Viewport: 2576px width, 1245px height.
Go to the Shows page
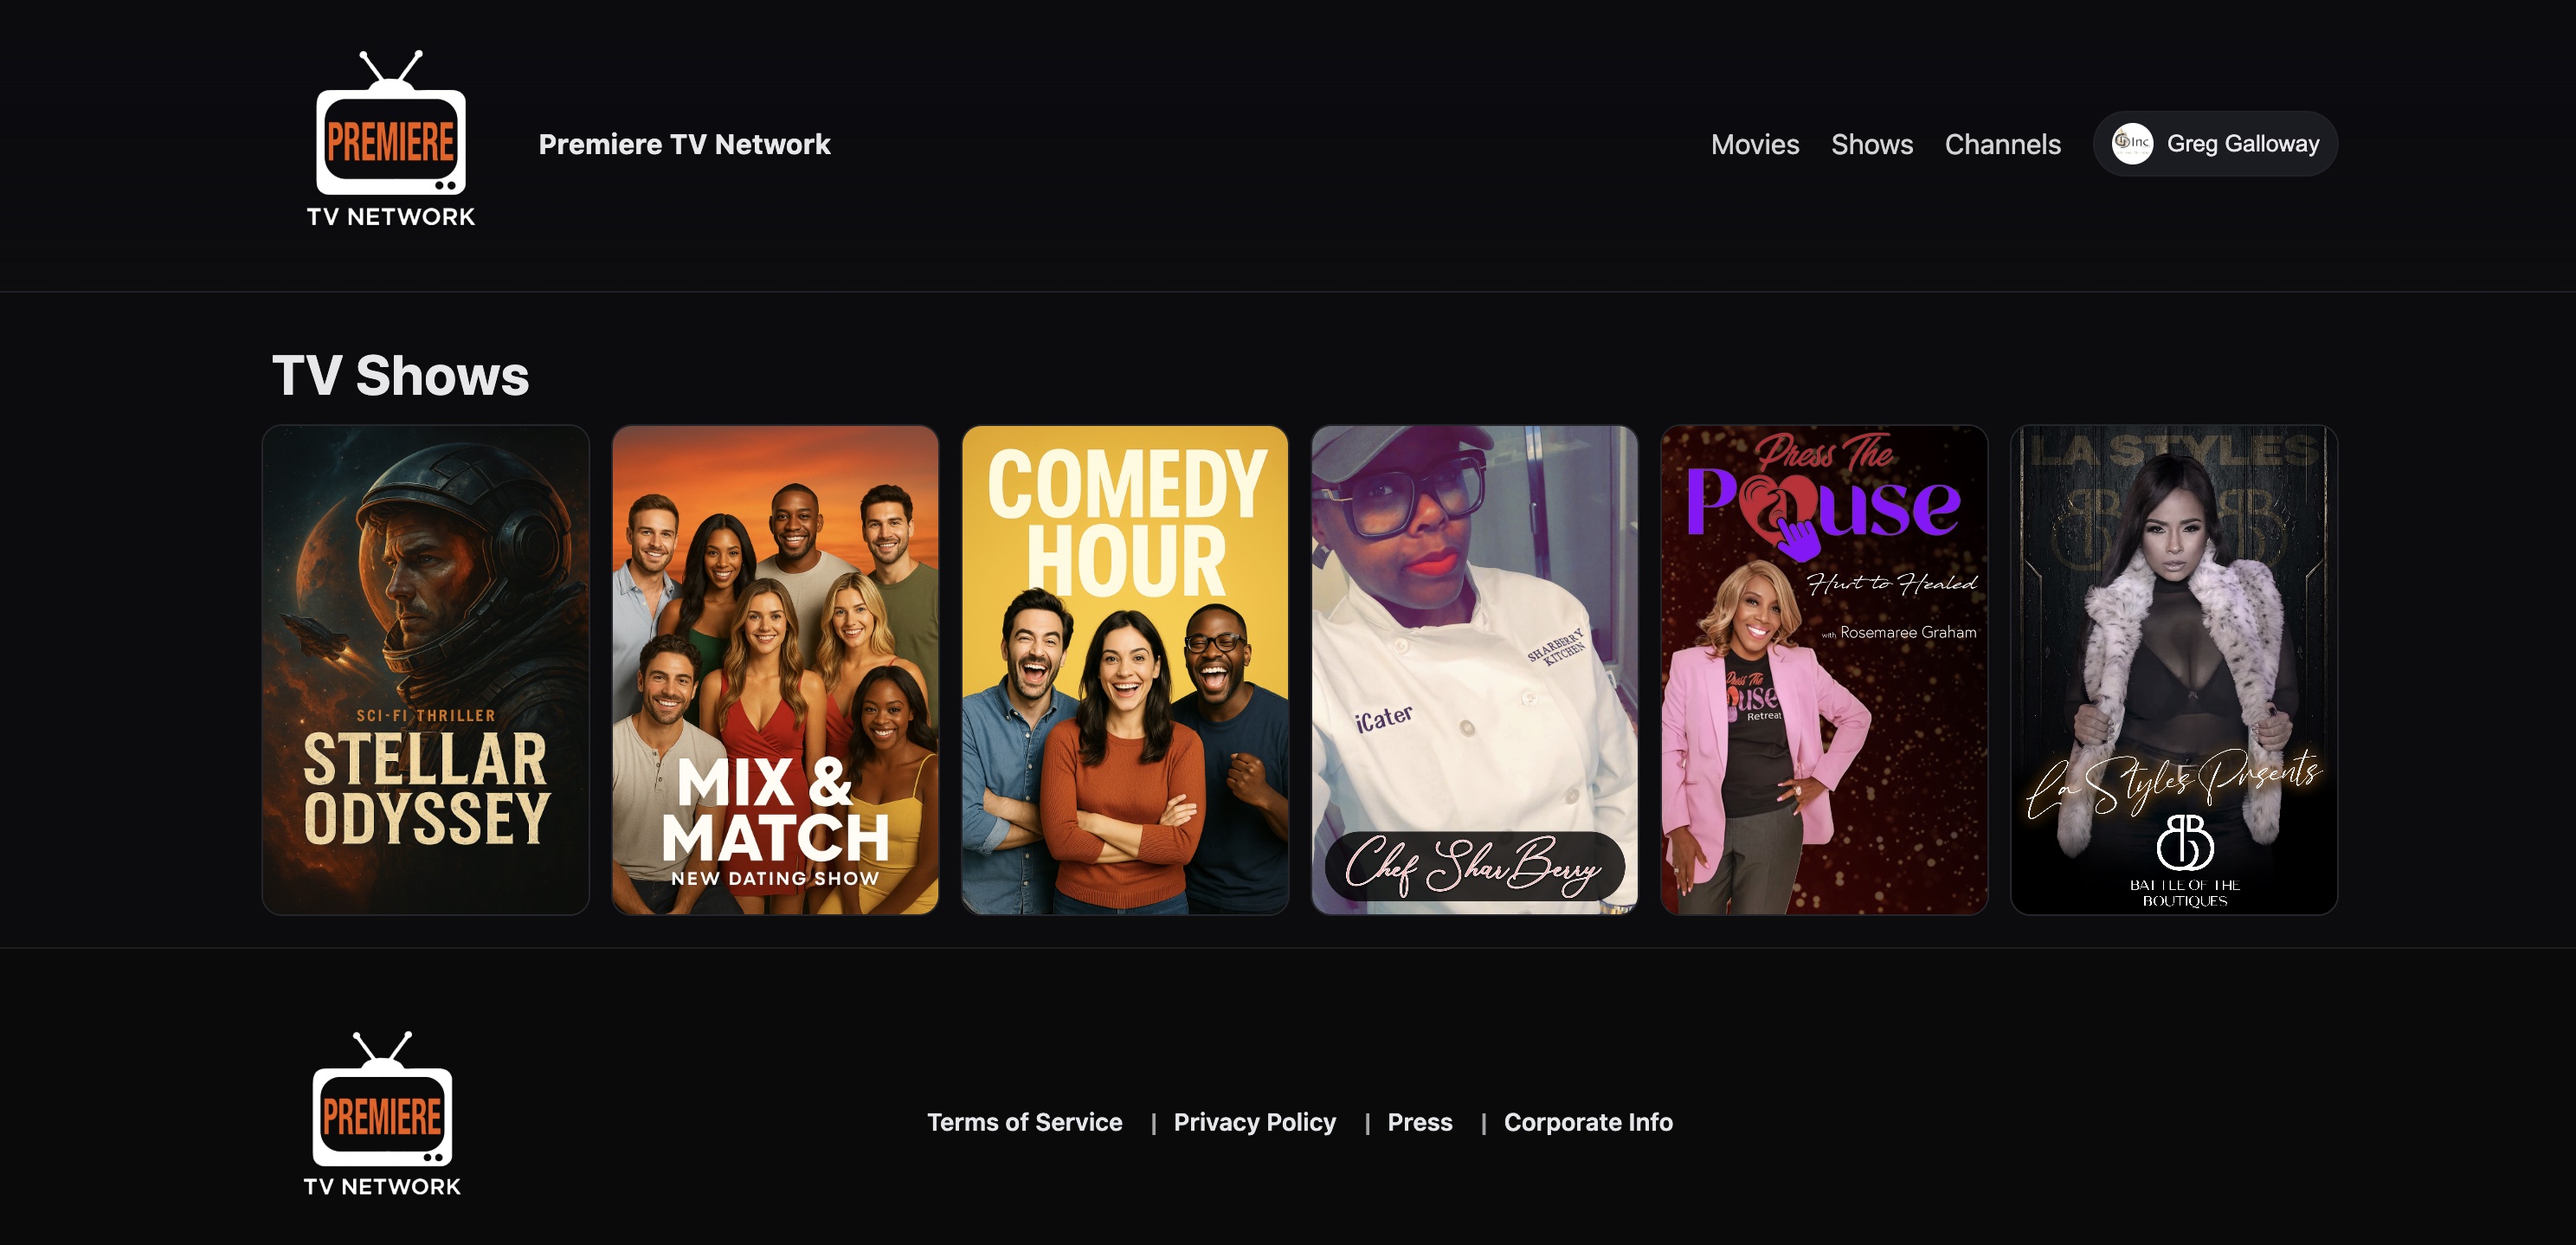point(1871,144)
